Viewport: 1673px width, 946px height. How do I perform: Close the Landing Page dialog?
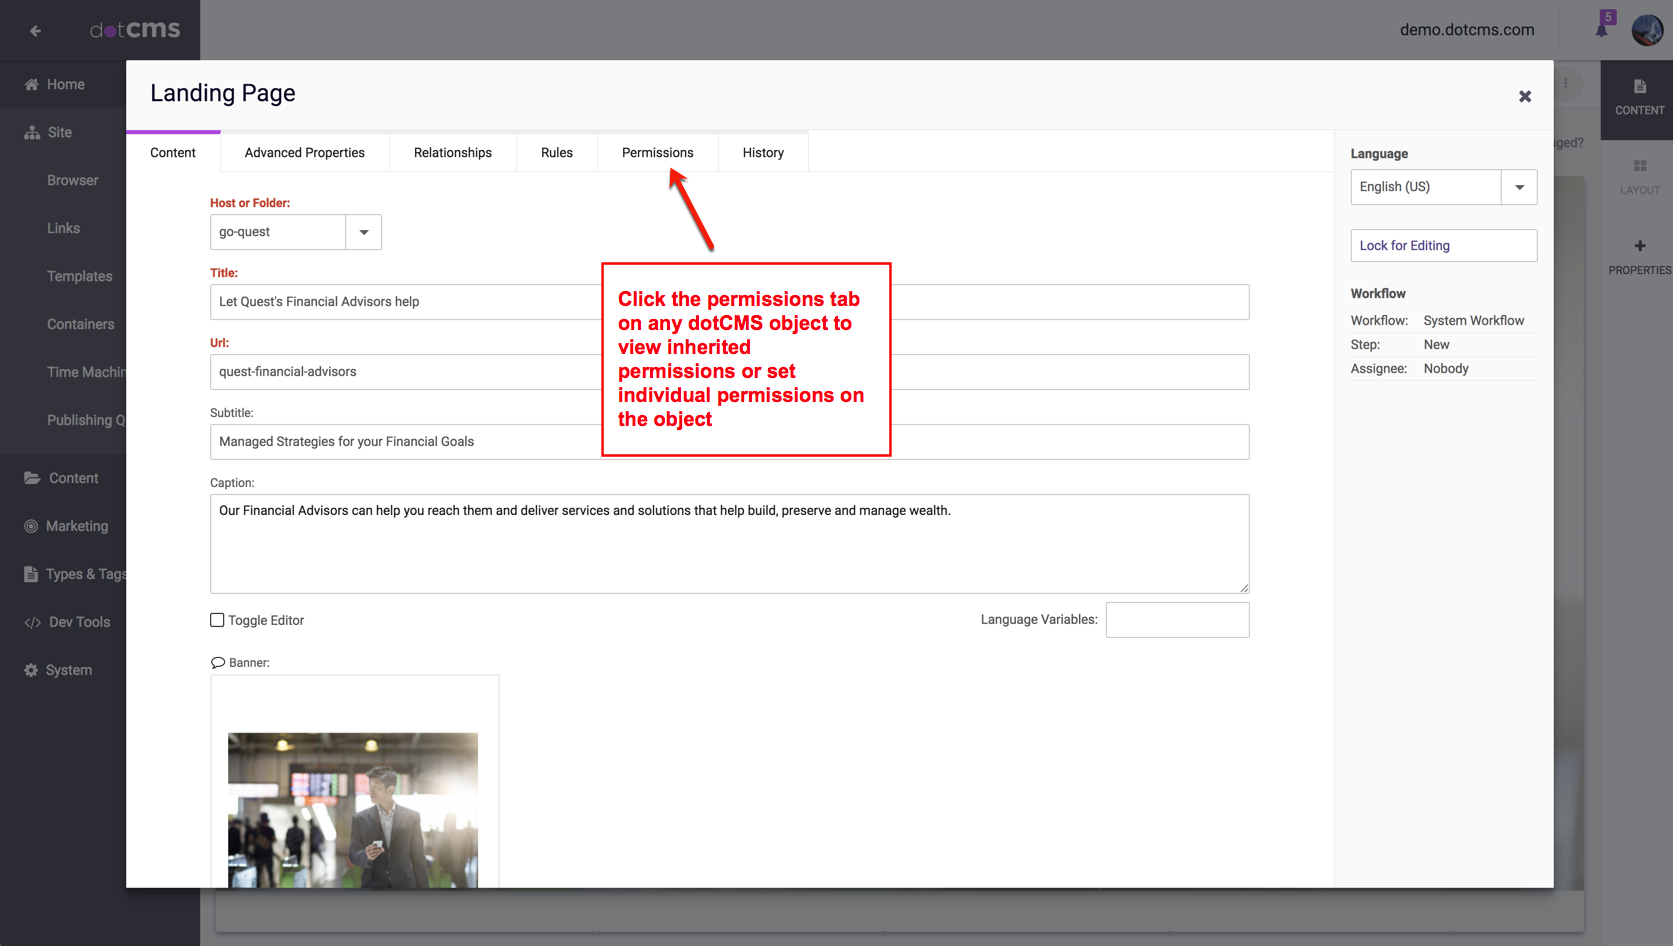tap(1524, 96)
